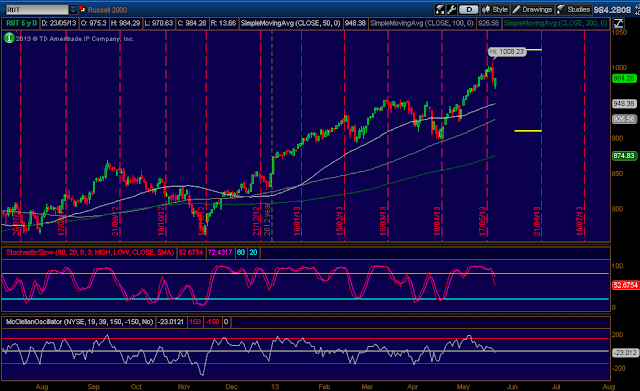Image resolution: width=640 pixels, height=391 pixels.
Task: Click the 19/07/13 expiration date marker
Action: tap(579, 221)
